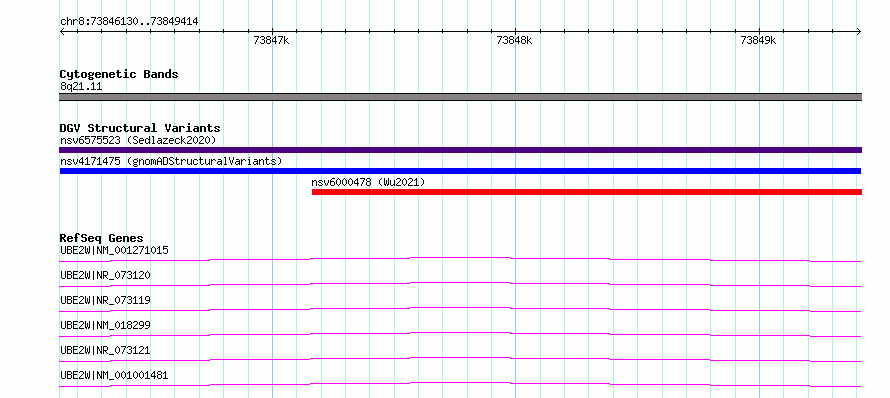Click the 73849k ruler tick label
Screen dimensions: 890x398
click(758, 40)
